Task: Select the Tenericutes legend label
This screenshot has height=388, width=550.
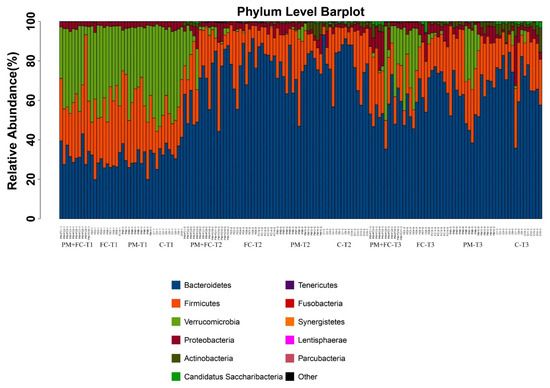Action: tap(317, 285)
